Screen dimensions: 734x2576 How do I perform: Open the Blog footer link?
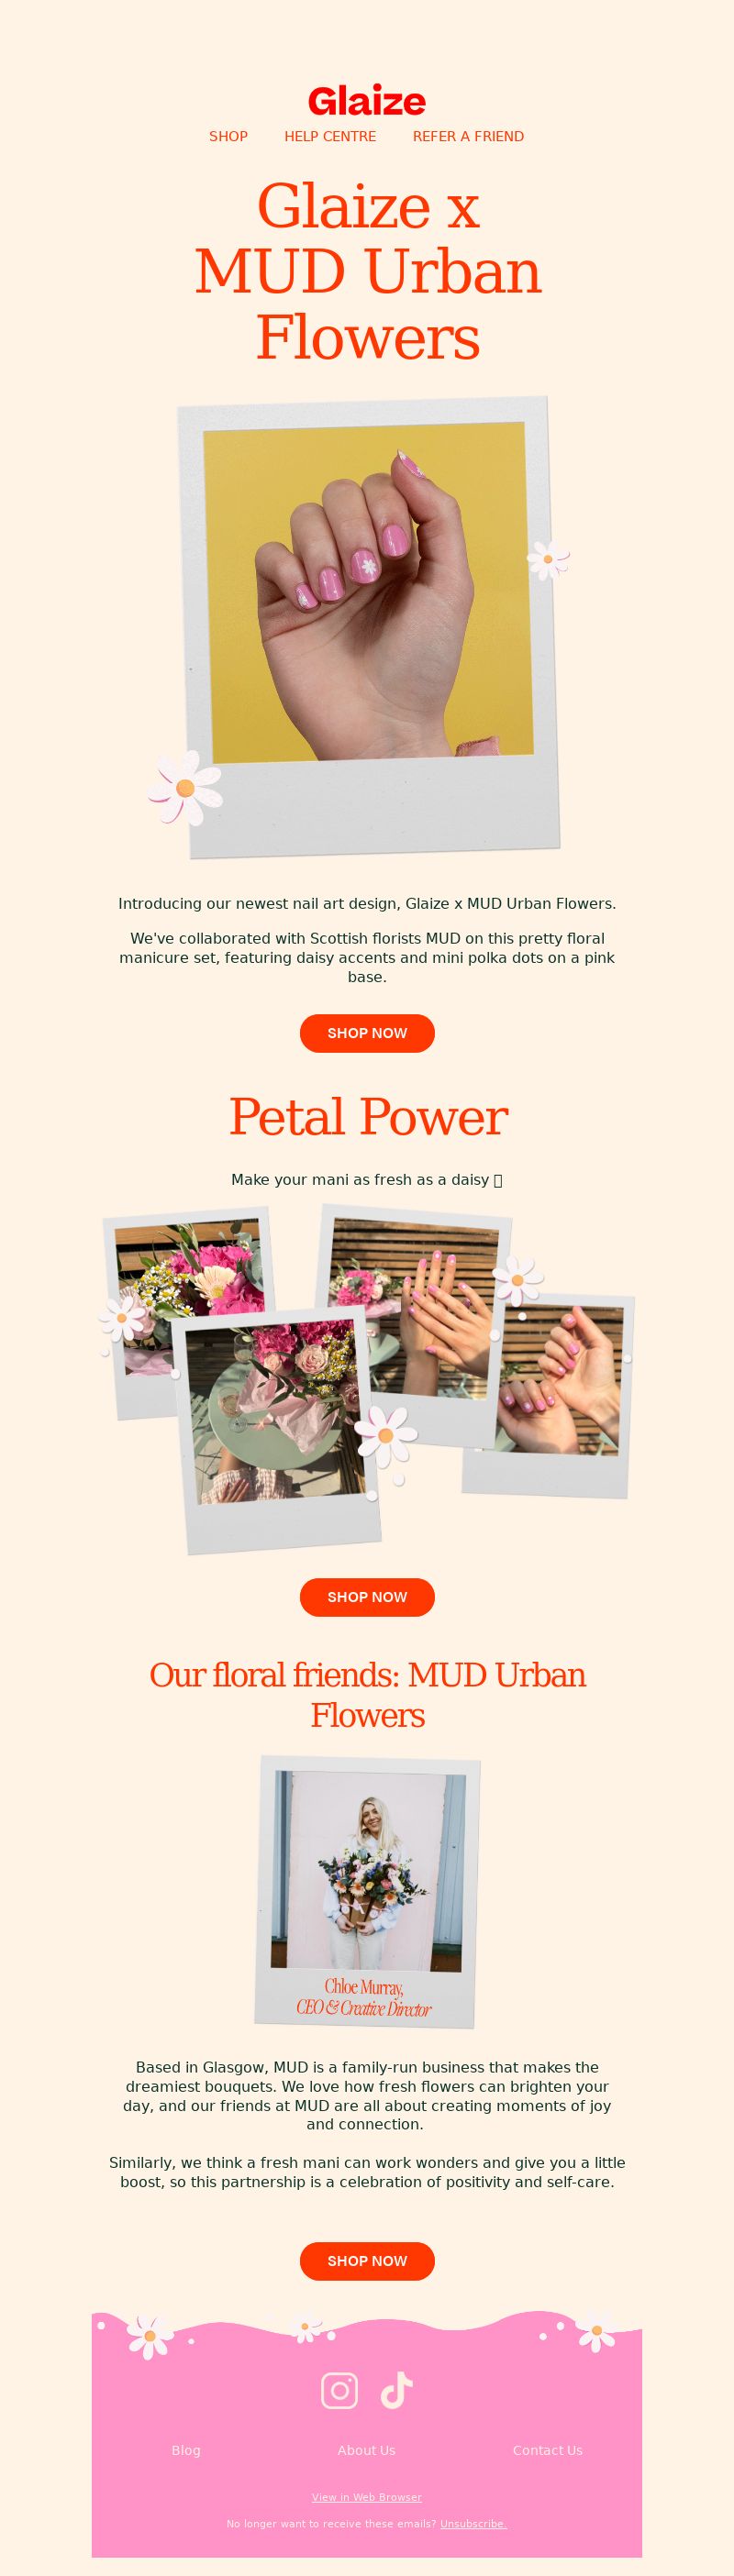point(186,2450)
